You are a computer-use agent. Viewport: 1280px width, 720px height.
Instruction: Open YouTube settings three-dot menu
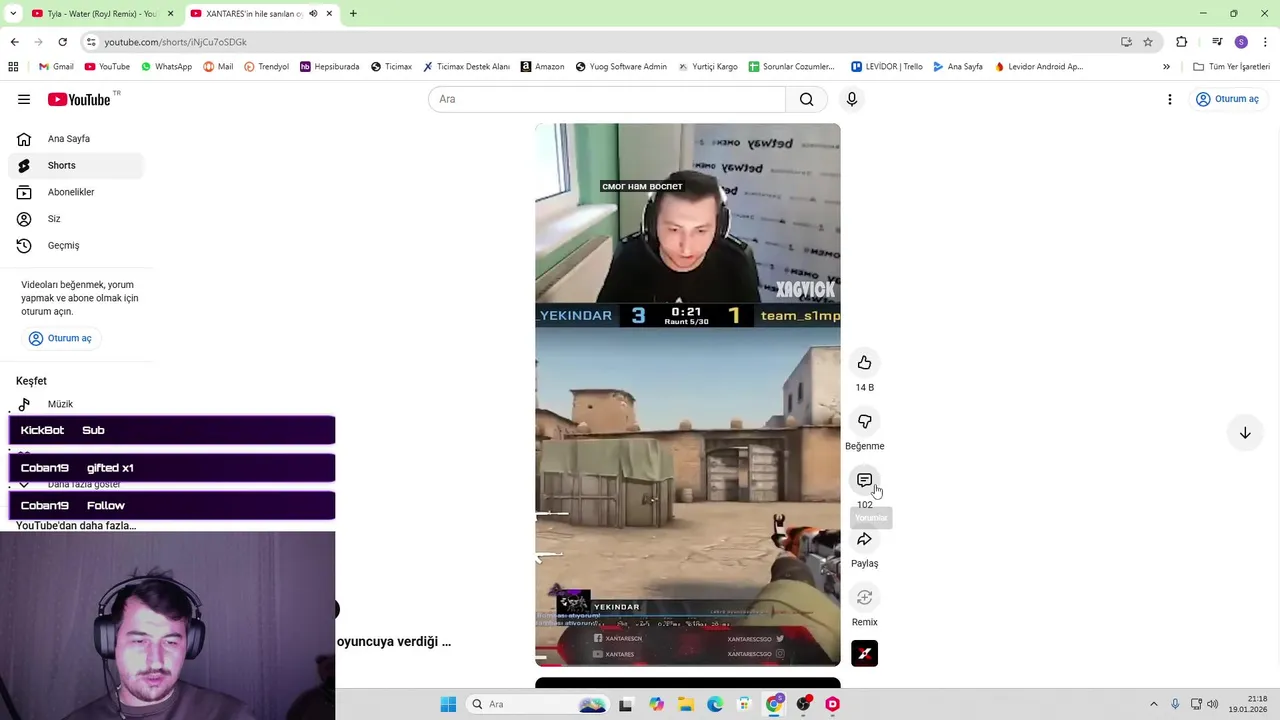(1169, 99)
